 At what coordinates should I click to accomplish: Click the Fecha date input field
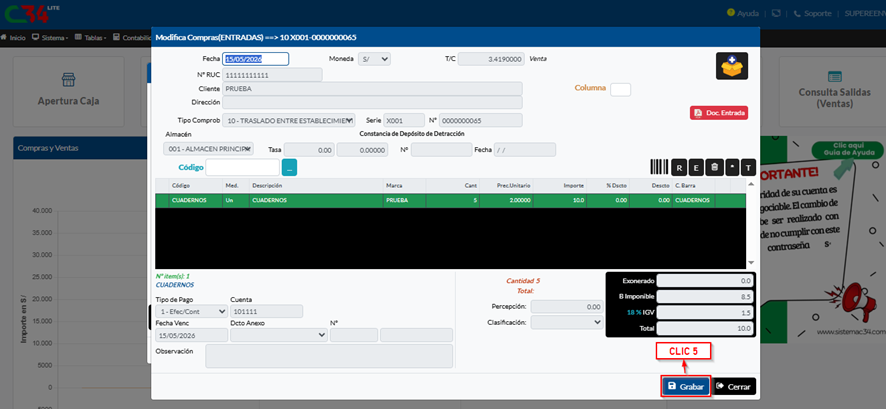pyautogui.click(x=256, y=59)
